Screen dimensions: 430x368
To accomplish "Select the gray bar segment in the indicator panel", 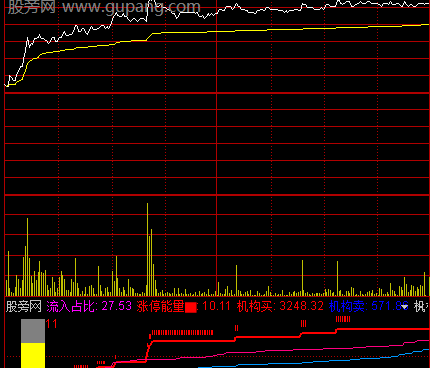I will (x=33, y=331).
